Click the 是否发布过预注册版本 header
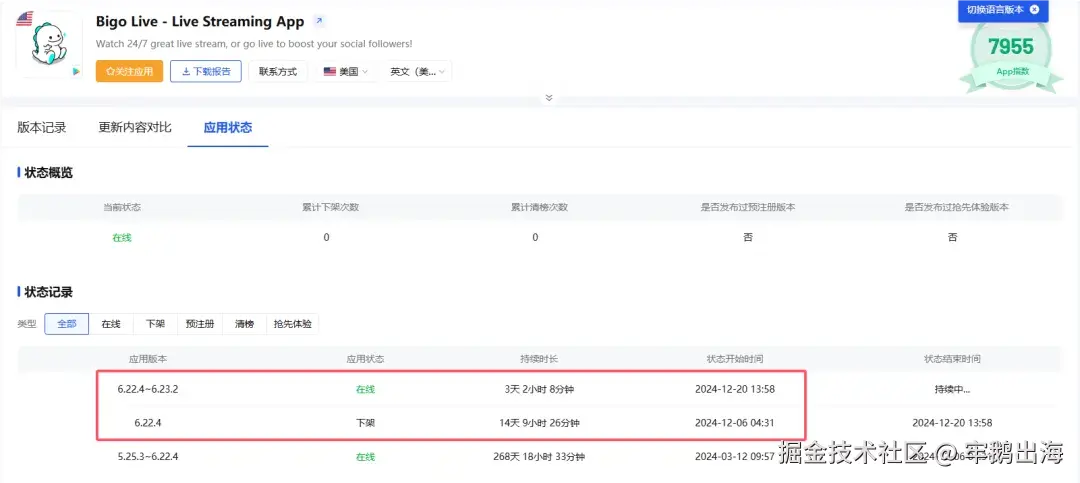1080x483 pixels. coord(748,207)
